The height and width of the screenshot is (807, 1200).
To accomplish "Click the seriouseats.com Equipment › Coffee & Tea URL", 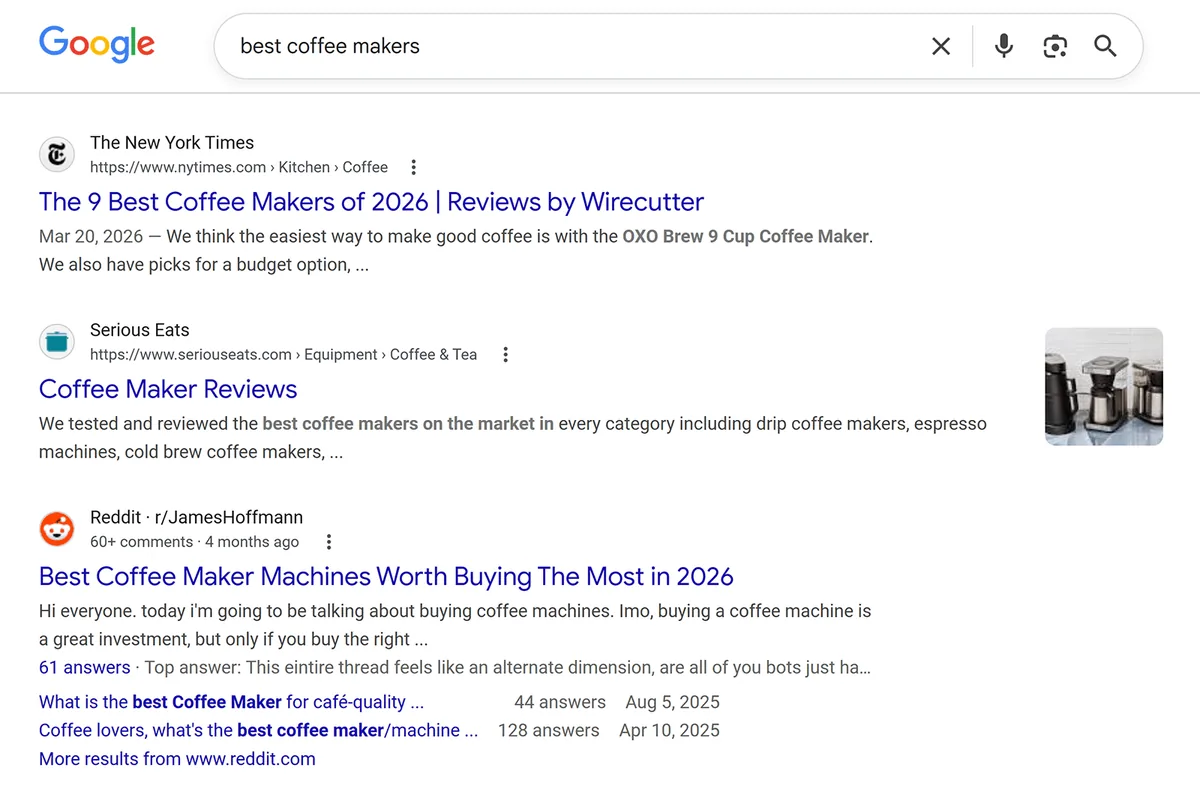I will point(283,354).
